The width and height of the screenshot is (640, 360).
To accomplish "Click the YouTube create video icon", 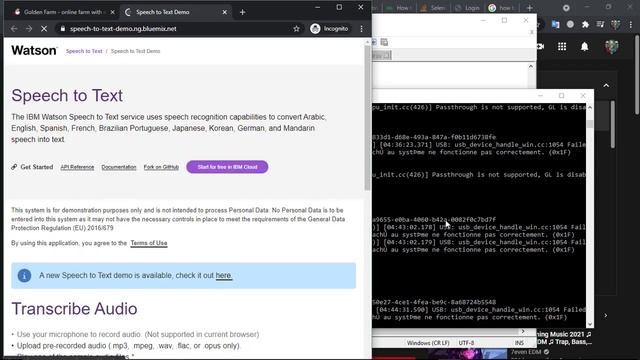I will click(x=540, y=47).
